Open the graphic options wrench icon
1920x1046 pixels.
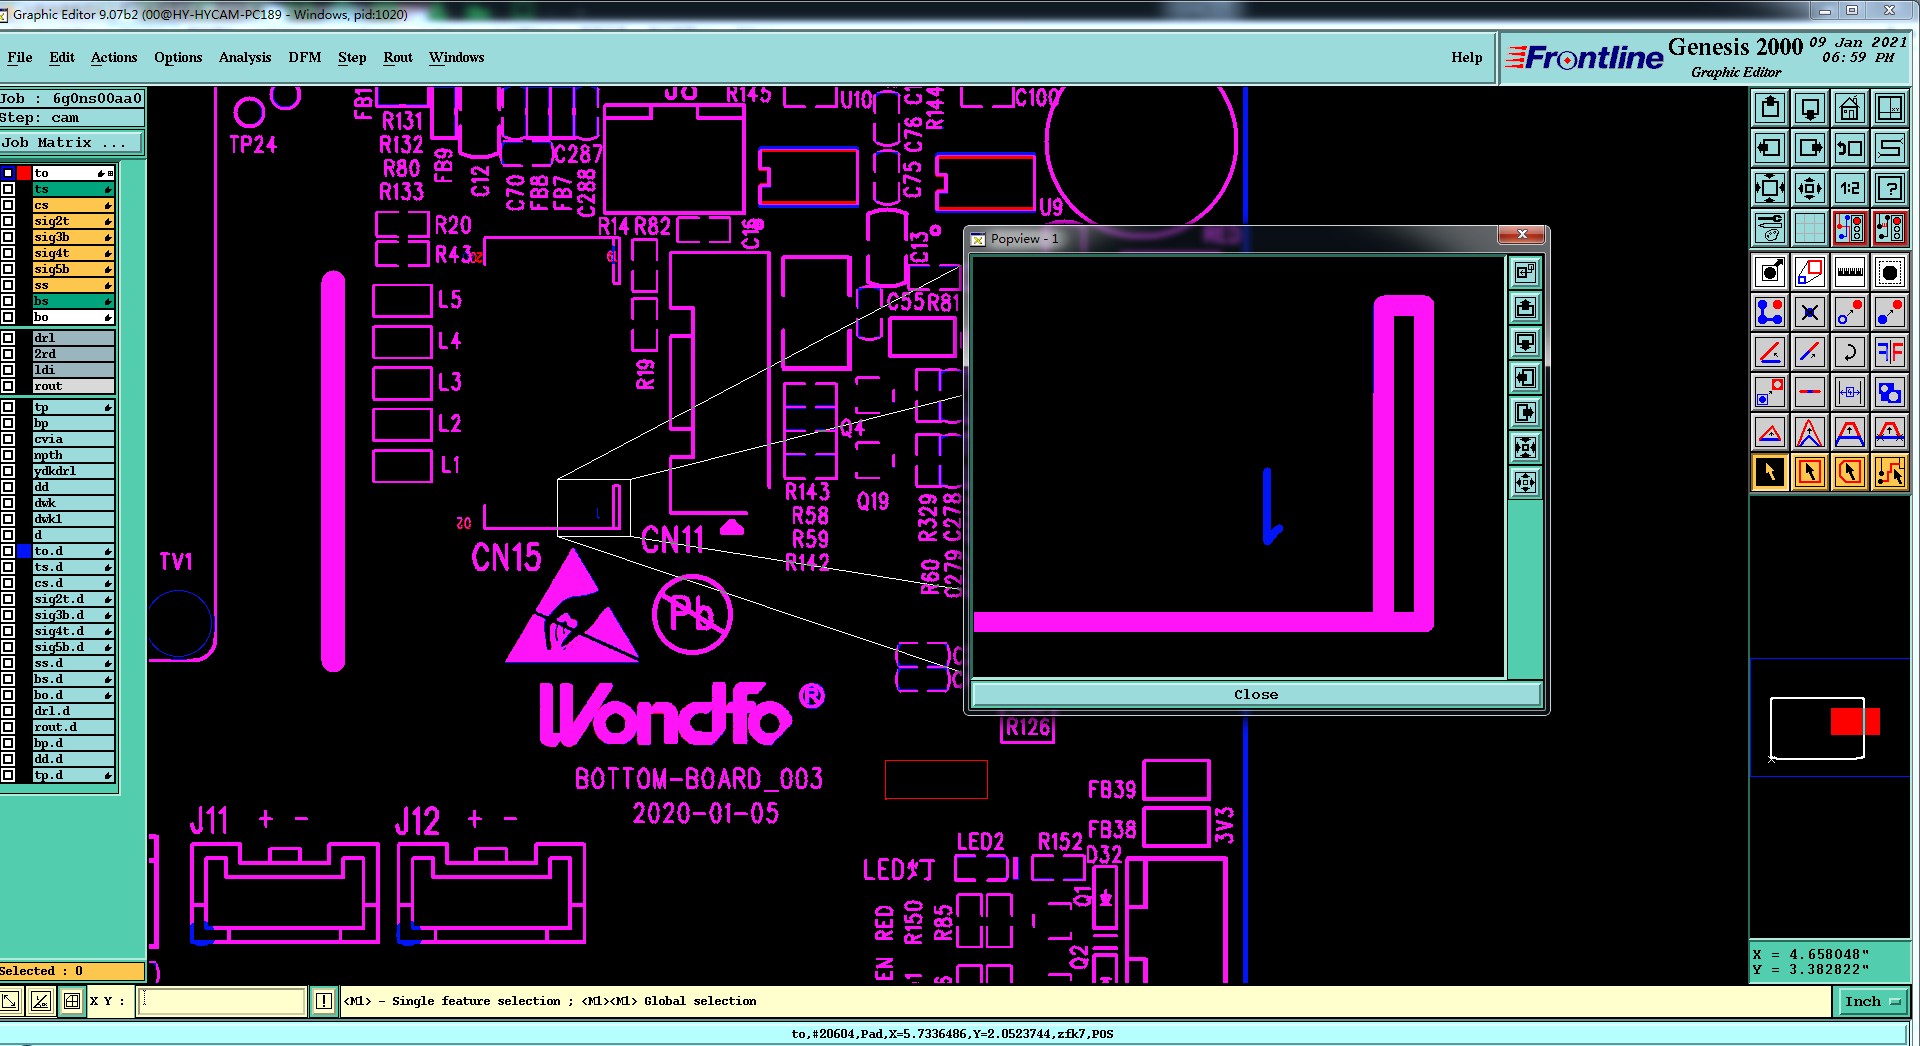click(x=1770, y=228)
